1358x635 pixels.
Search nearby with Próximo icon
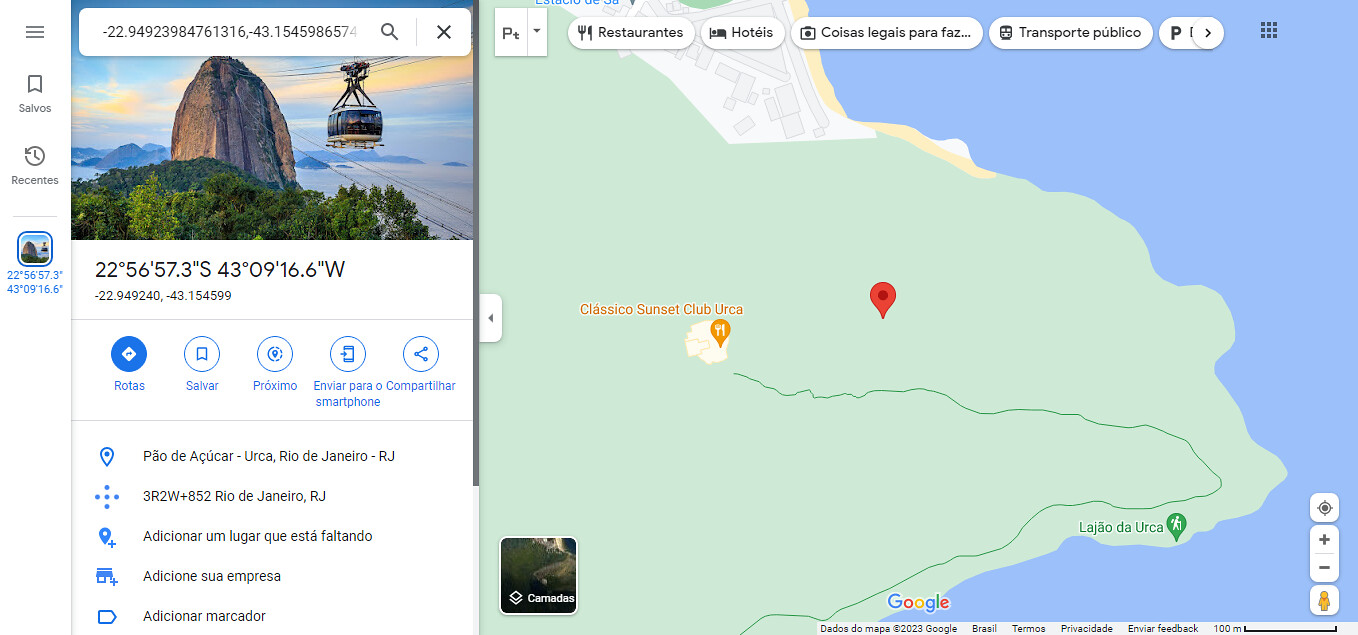(x=275, y=364)
